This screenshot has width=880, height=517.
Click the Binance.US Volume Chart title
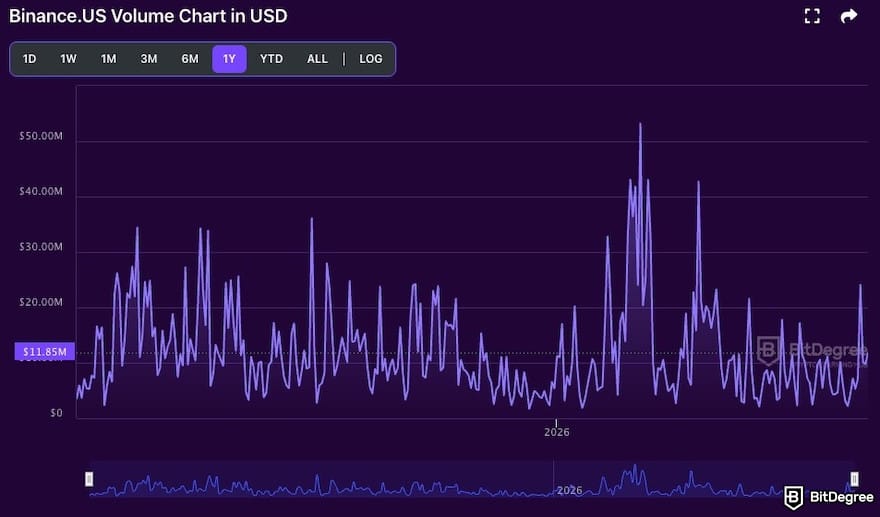148,16
